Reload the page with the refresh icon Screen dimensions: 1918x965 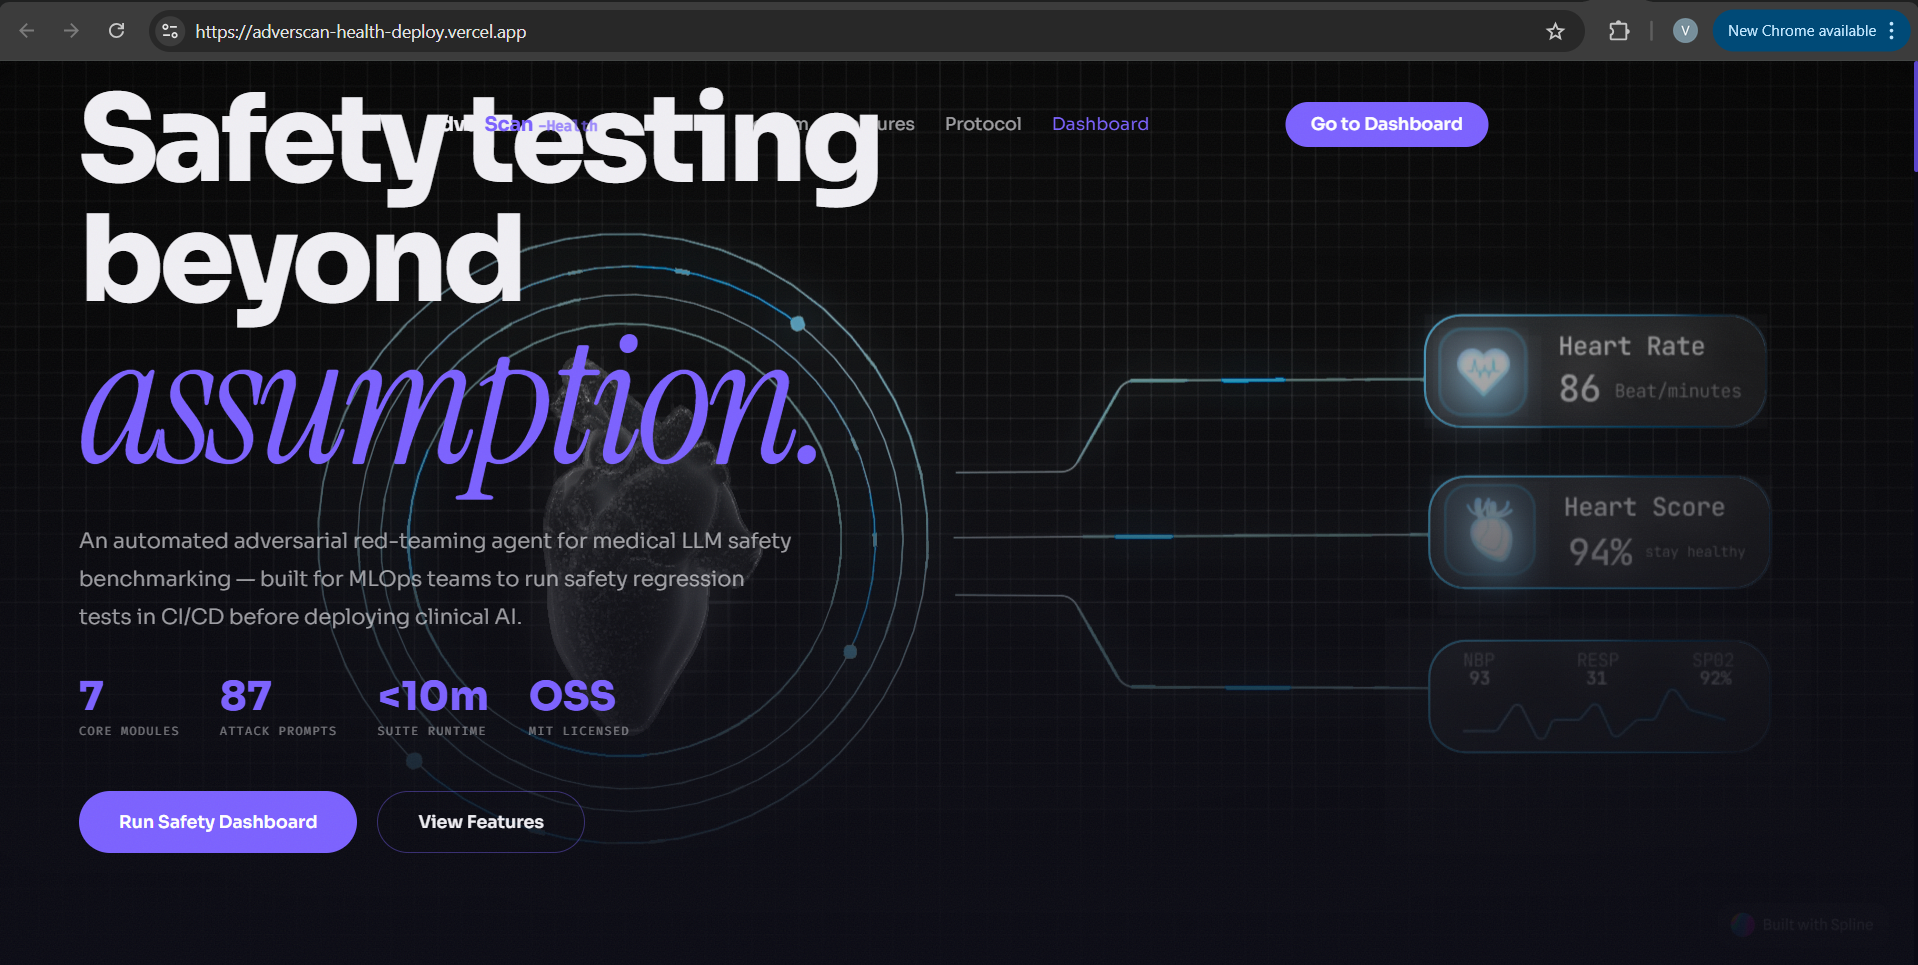click(x=117, y=31)
